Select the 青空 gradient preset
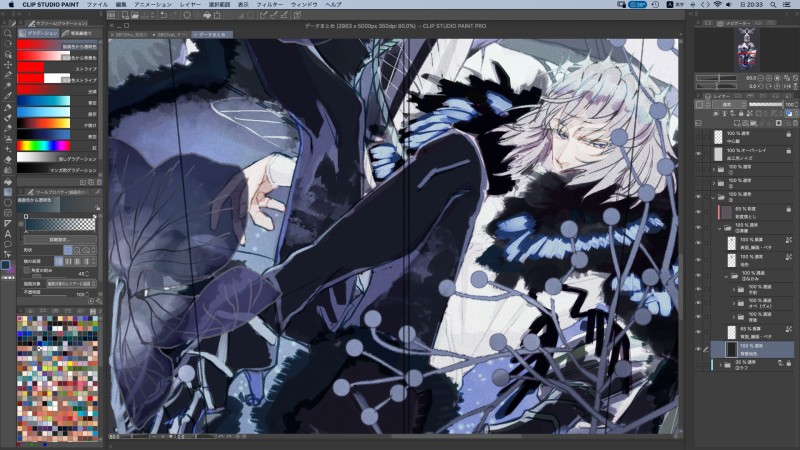Viewport: 800px width, 450px height. [57, 101]
